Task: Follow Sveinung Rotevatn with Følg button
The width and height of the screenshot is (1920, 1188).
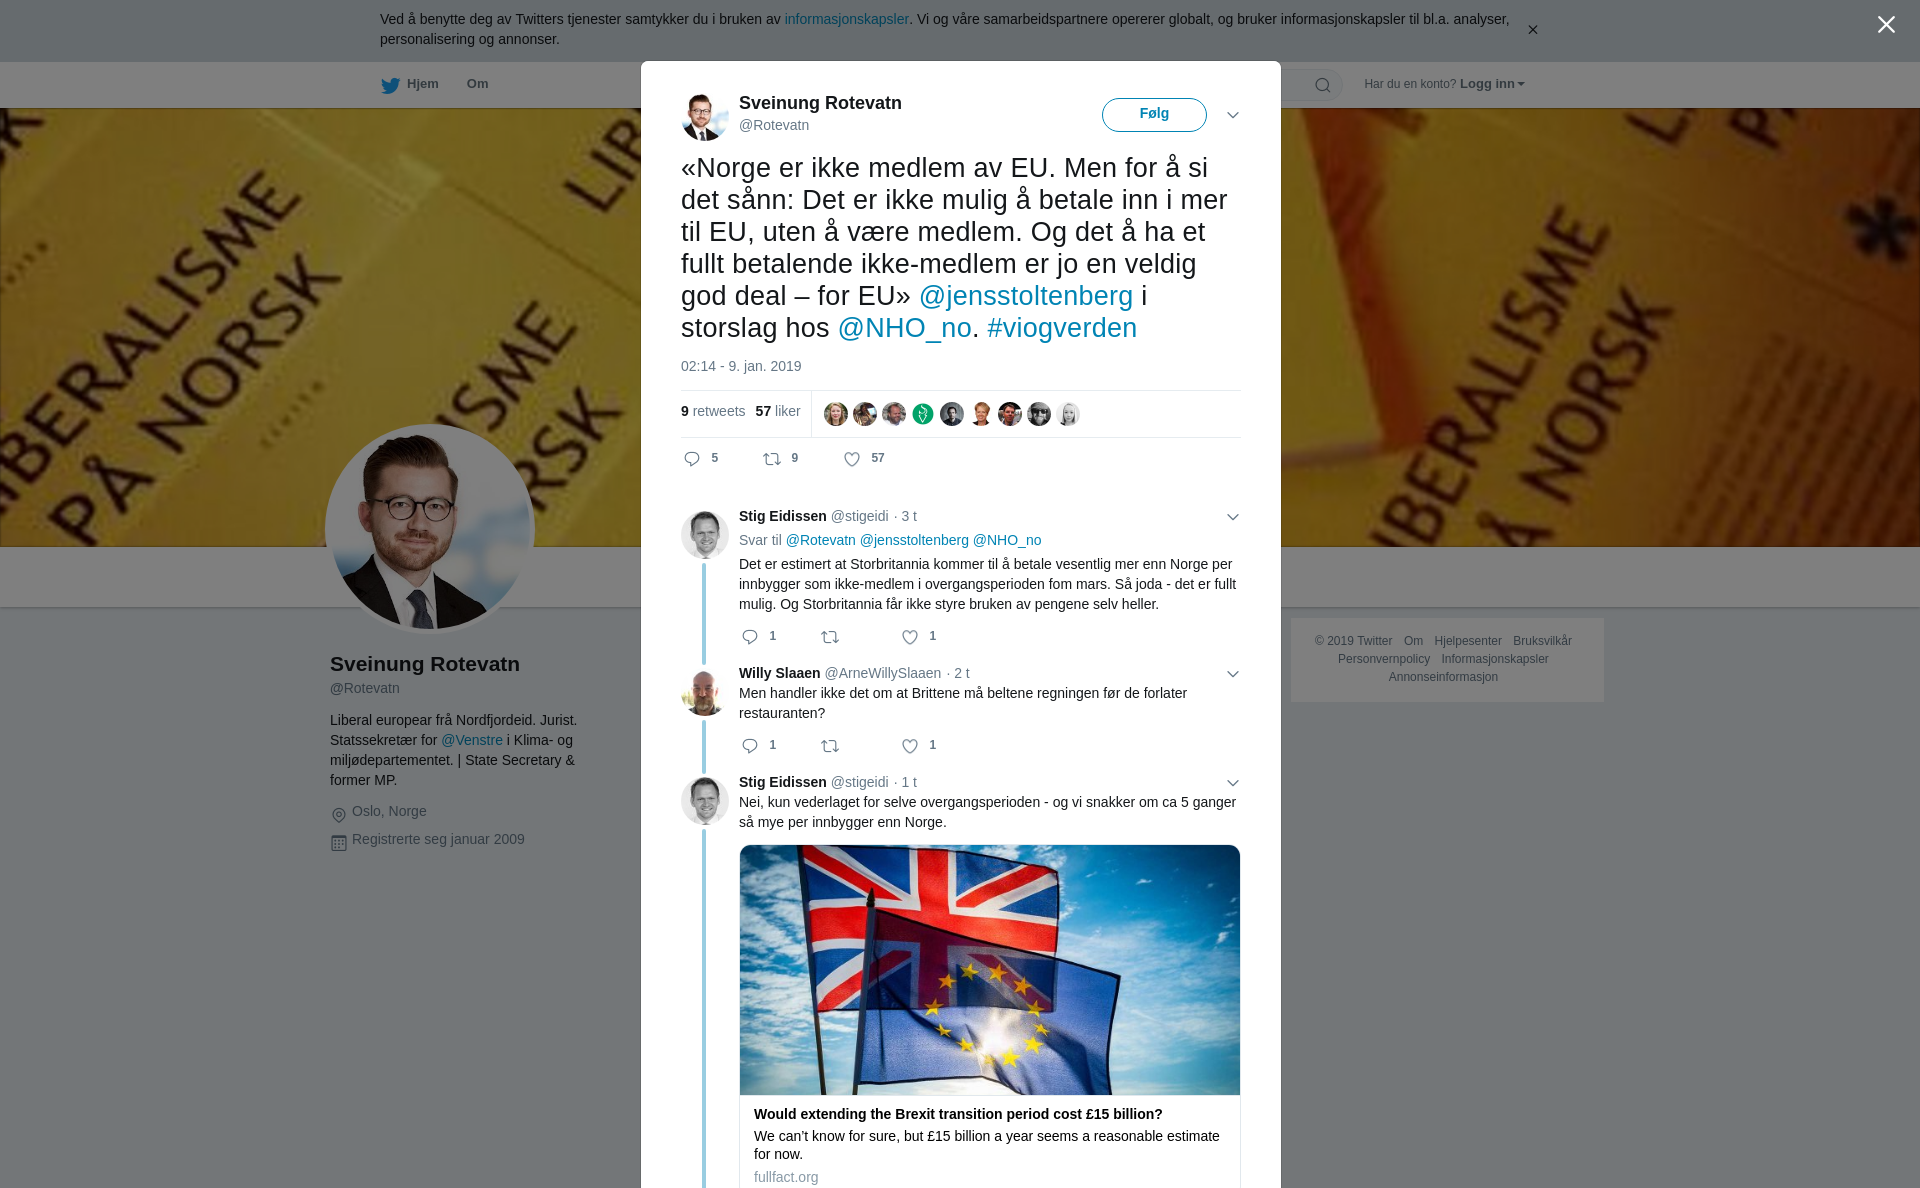Action: click(x=1154, y=114)
